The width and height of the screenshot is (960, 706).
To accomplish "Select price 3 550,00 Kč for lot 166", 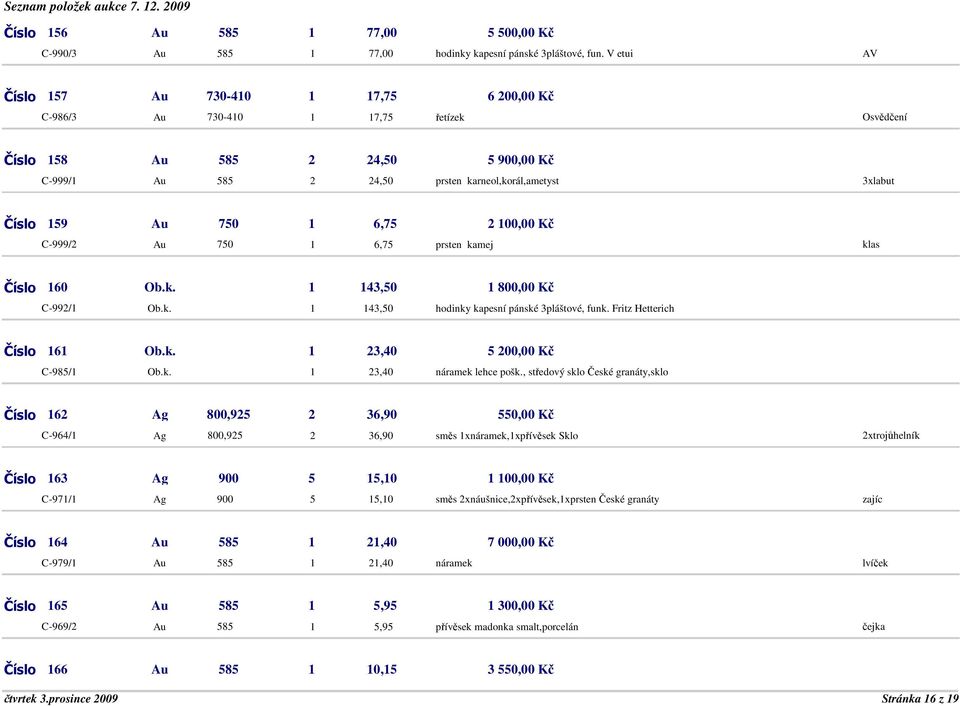I will tap(520, 669).
